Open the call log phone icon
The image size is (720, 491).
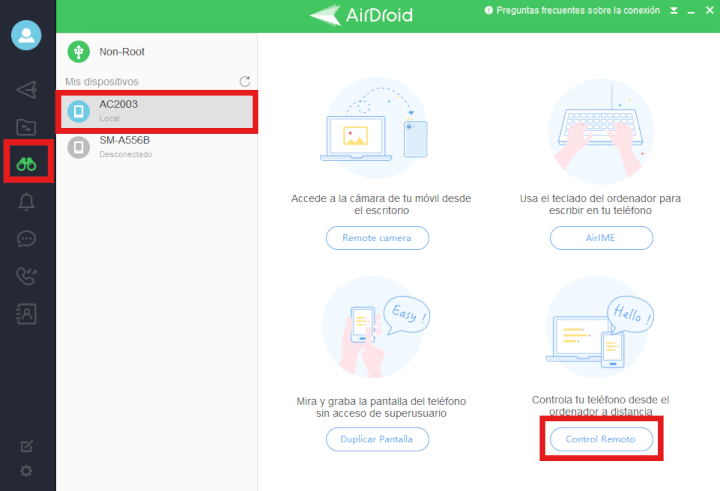[x=26, y=276]
